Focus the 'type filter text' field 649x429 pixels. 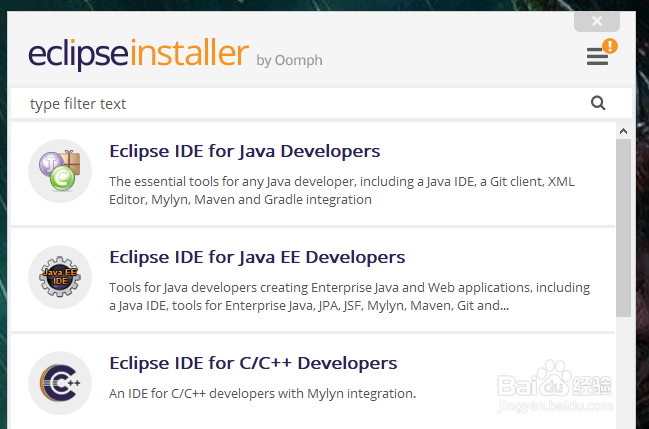(321, 104)
